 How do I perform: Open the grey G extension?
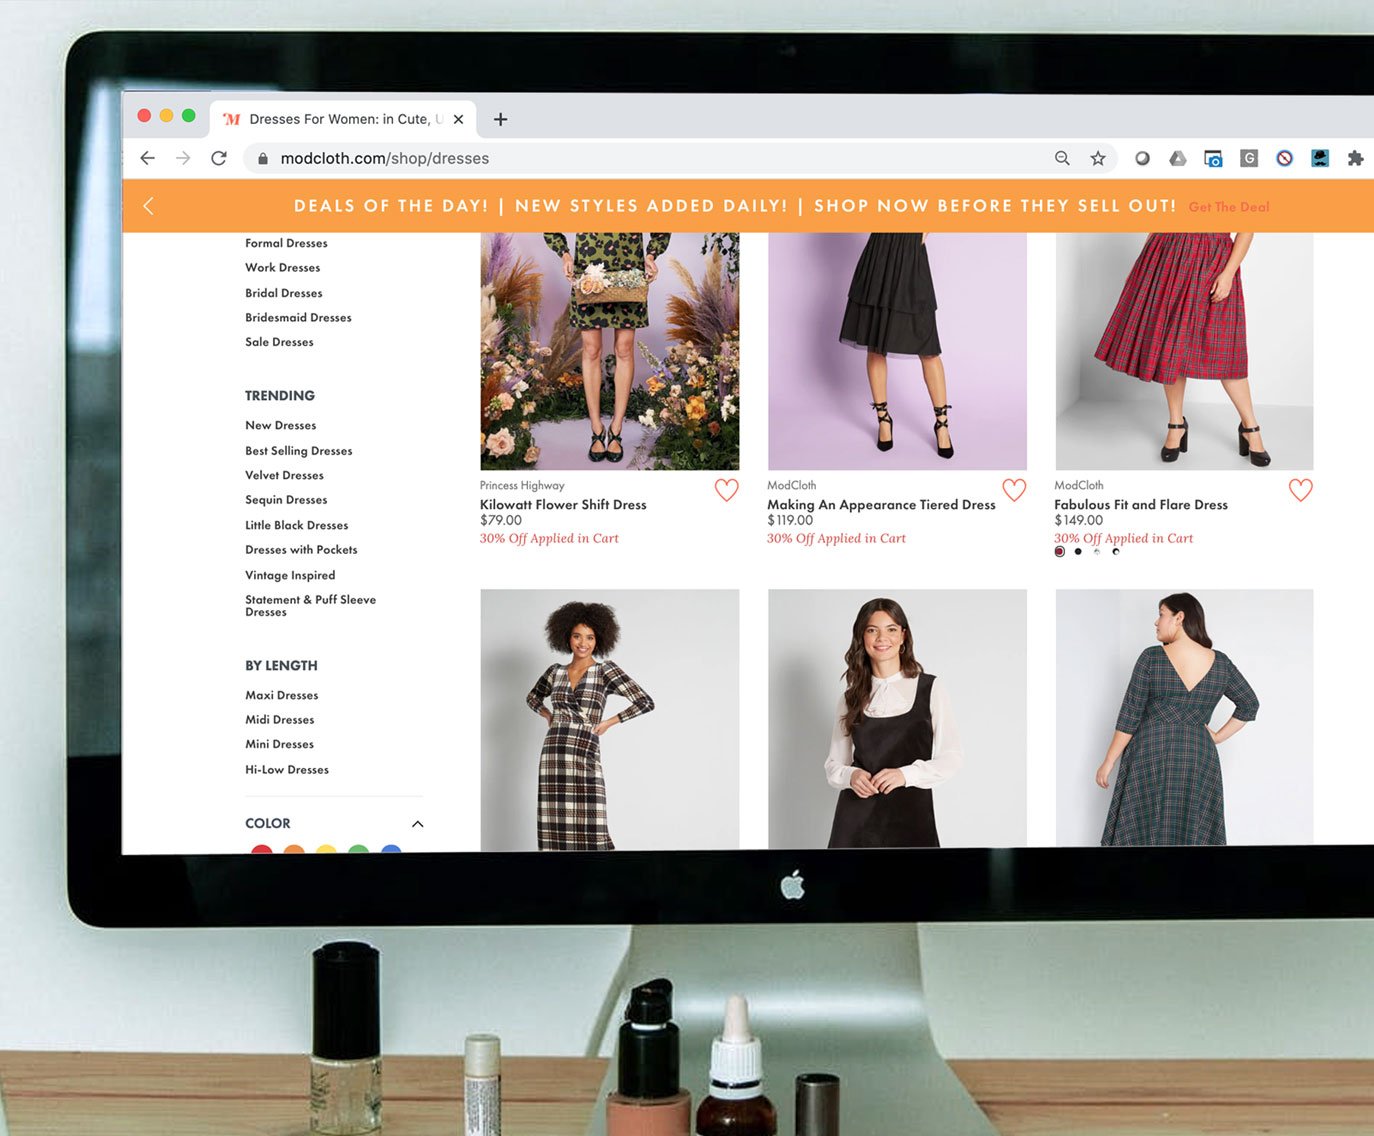1249,158
